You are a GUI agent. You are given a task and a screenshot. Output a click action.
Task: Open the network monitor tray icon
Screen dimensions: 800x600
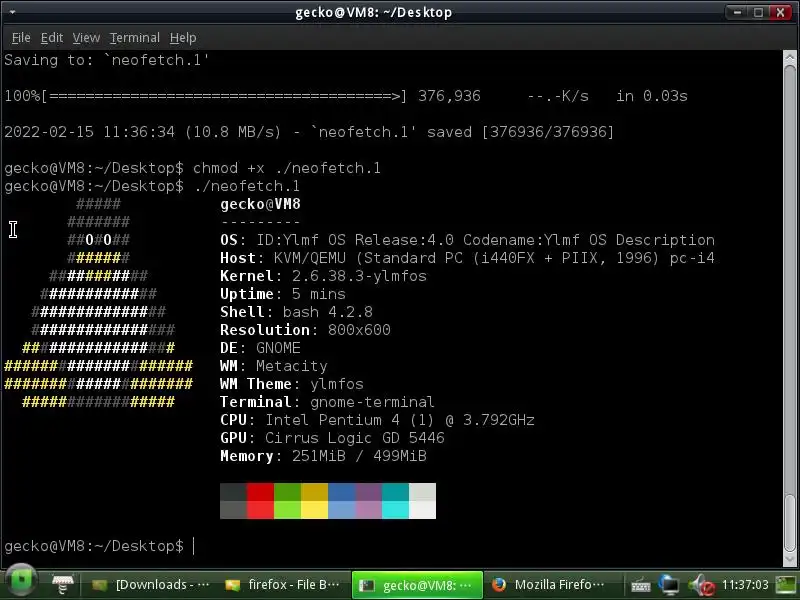[669, 585]
